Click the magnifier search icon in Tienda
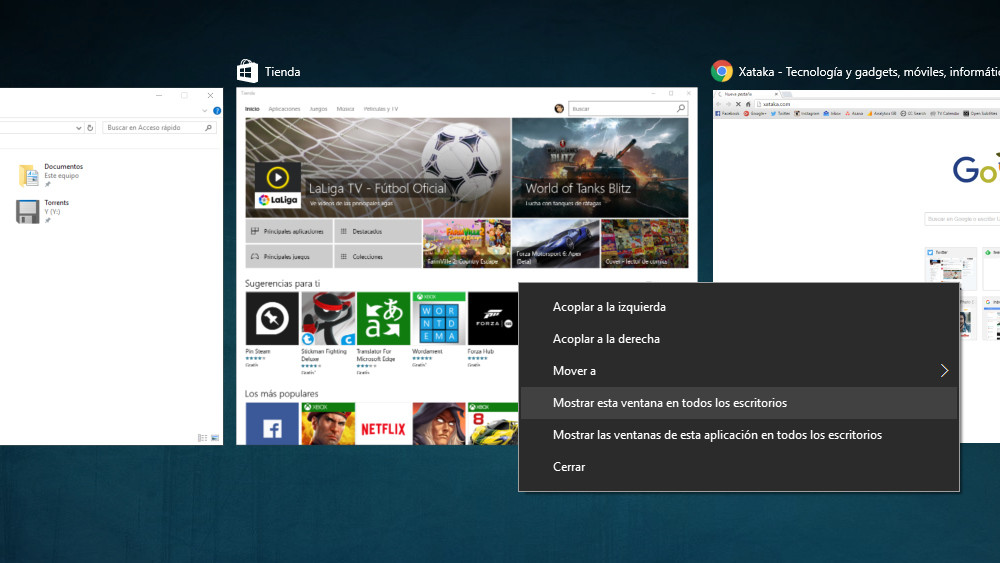 pyautogui.click(x=681, y=108)
